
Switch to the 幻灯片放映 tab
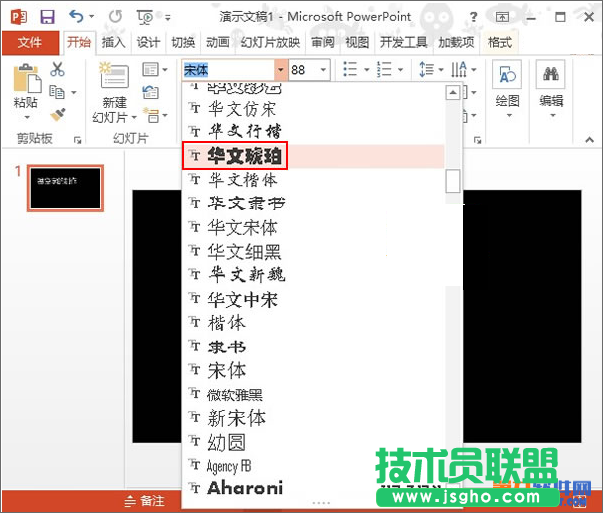pos(270,42)
